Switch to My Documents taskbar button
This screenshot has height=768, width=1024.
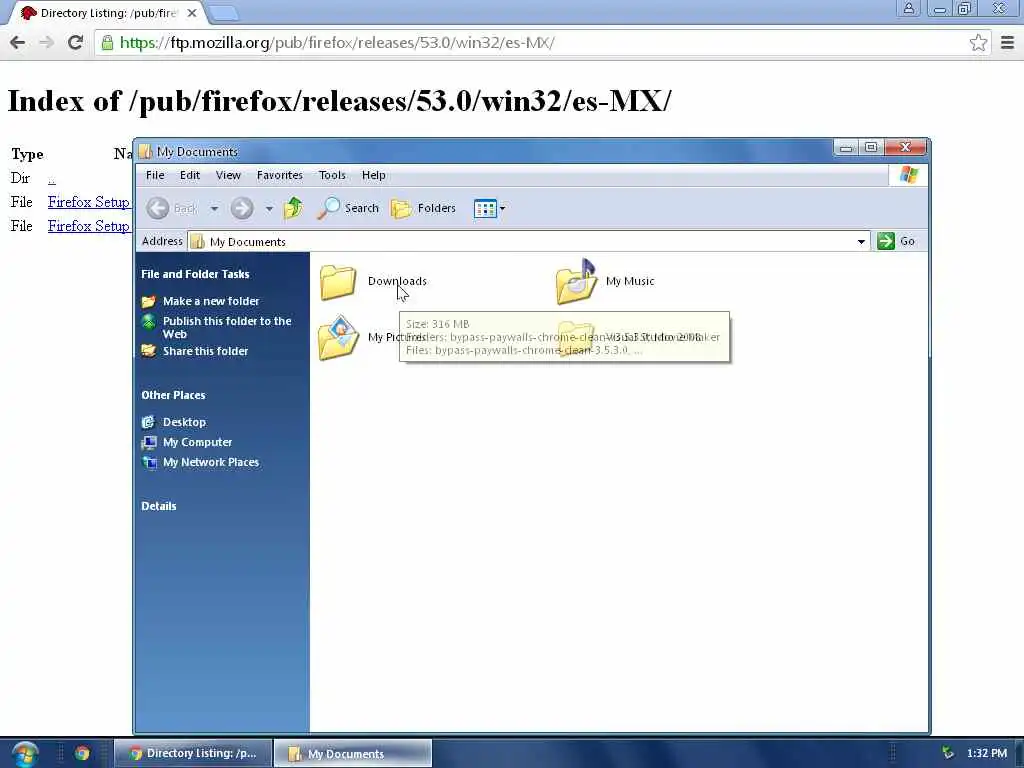click(x=353, y=754)
